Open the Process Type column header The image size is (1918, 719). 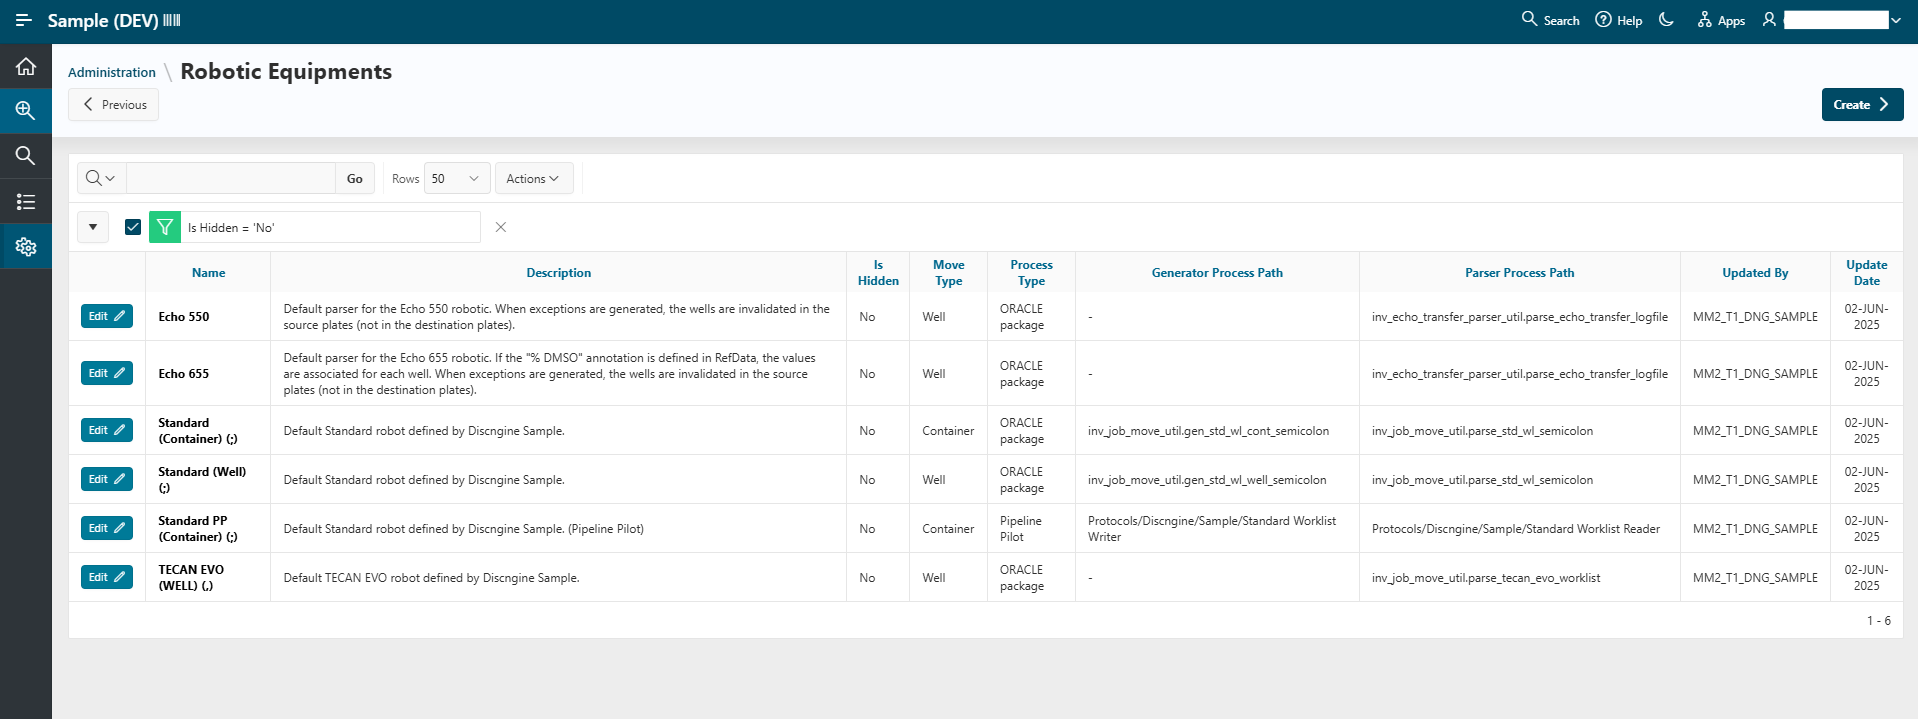[1031, 272]
